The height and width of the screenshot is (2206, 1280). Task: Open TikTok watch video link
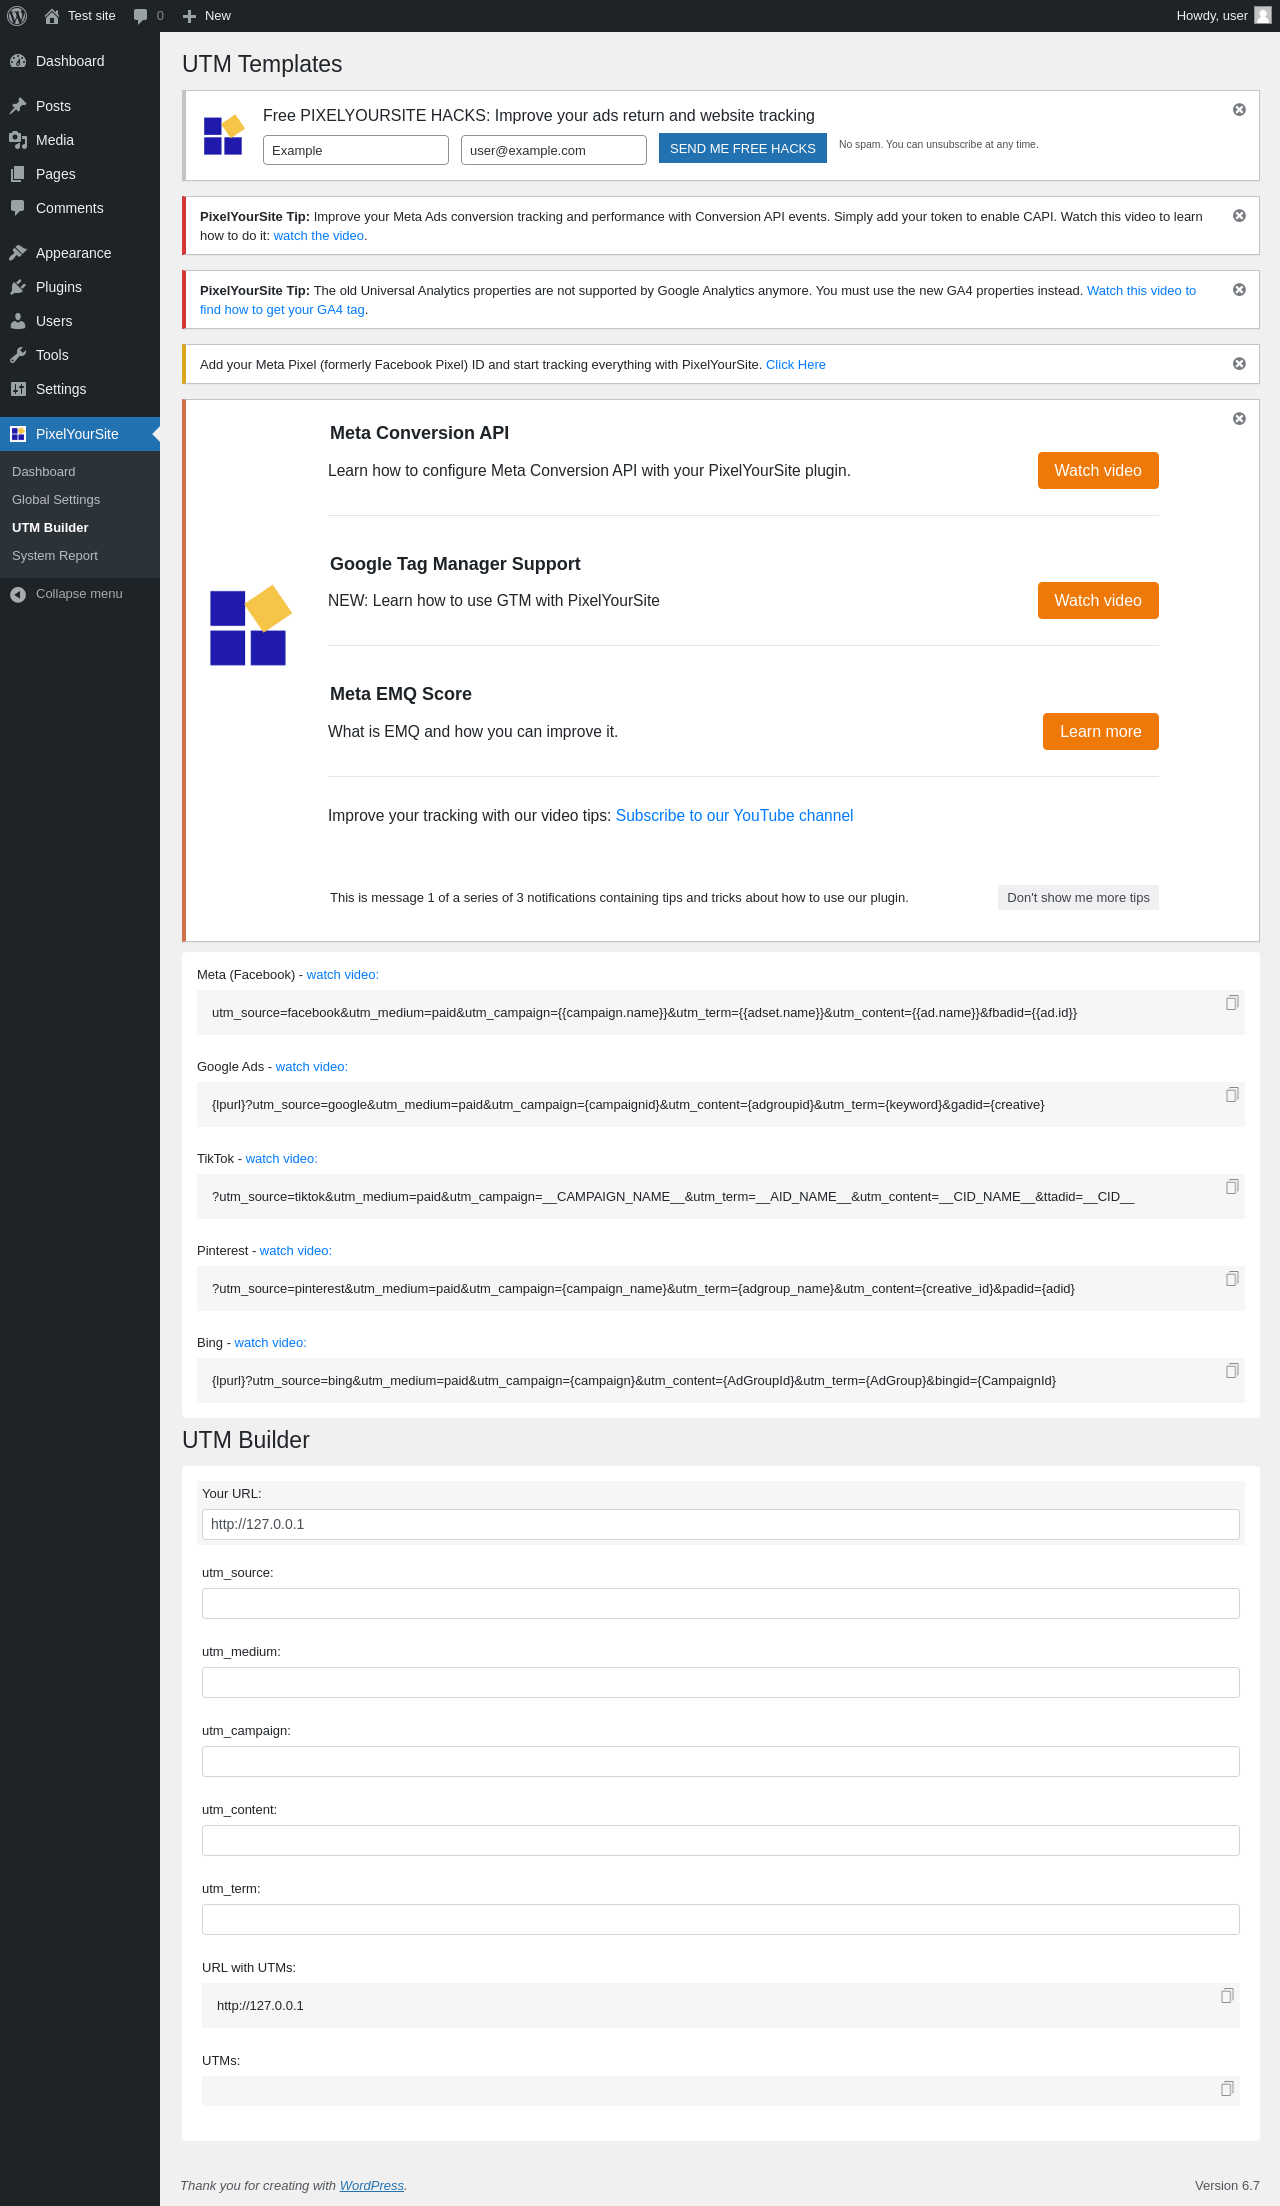pyautogui.click(x=282, y=1159)
